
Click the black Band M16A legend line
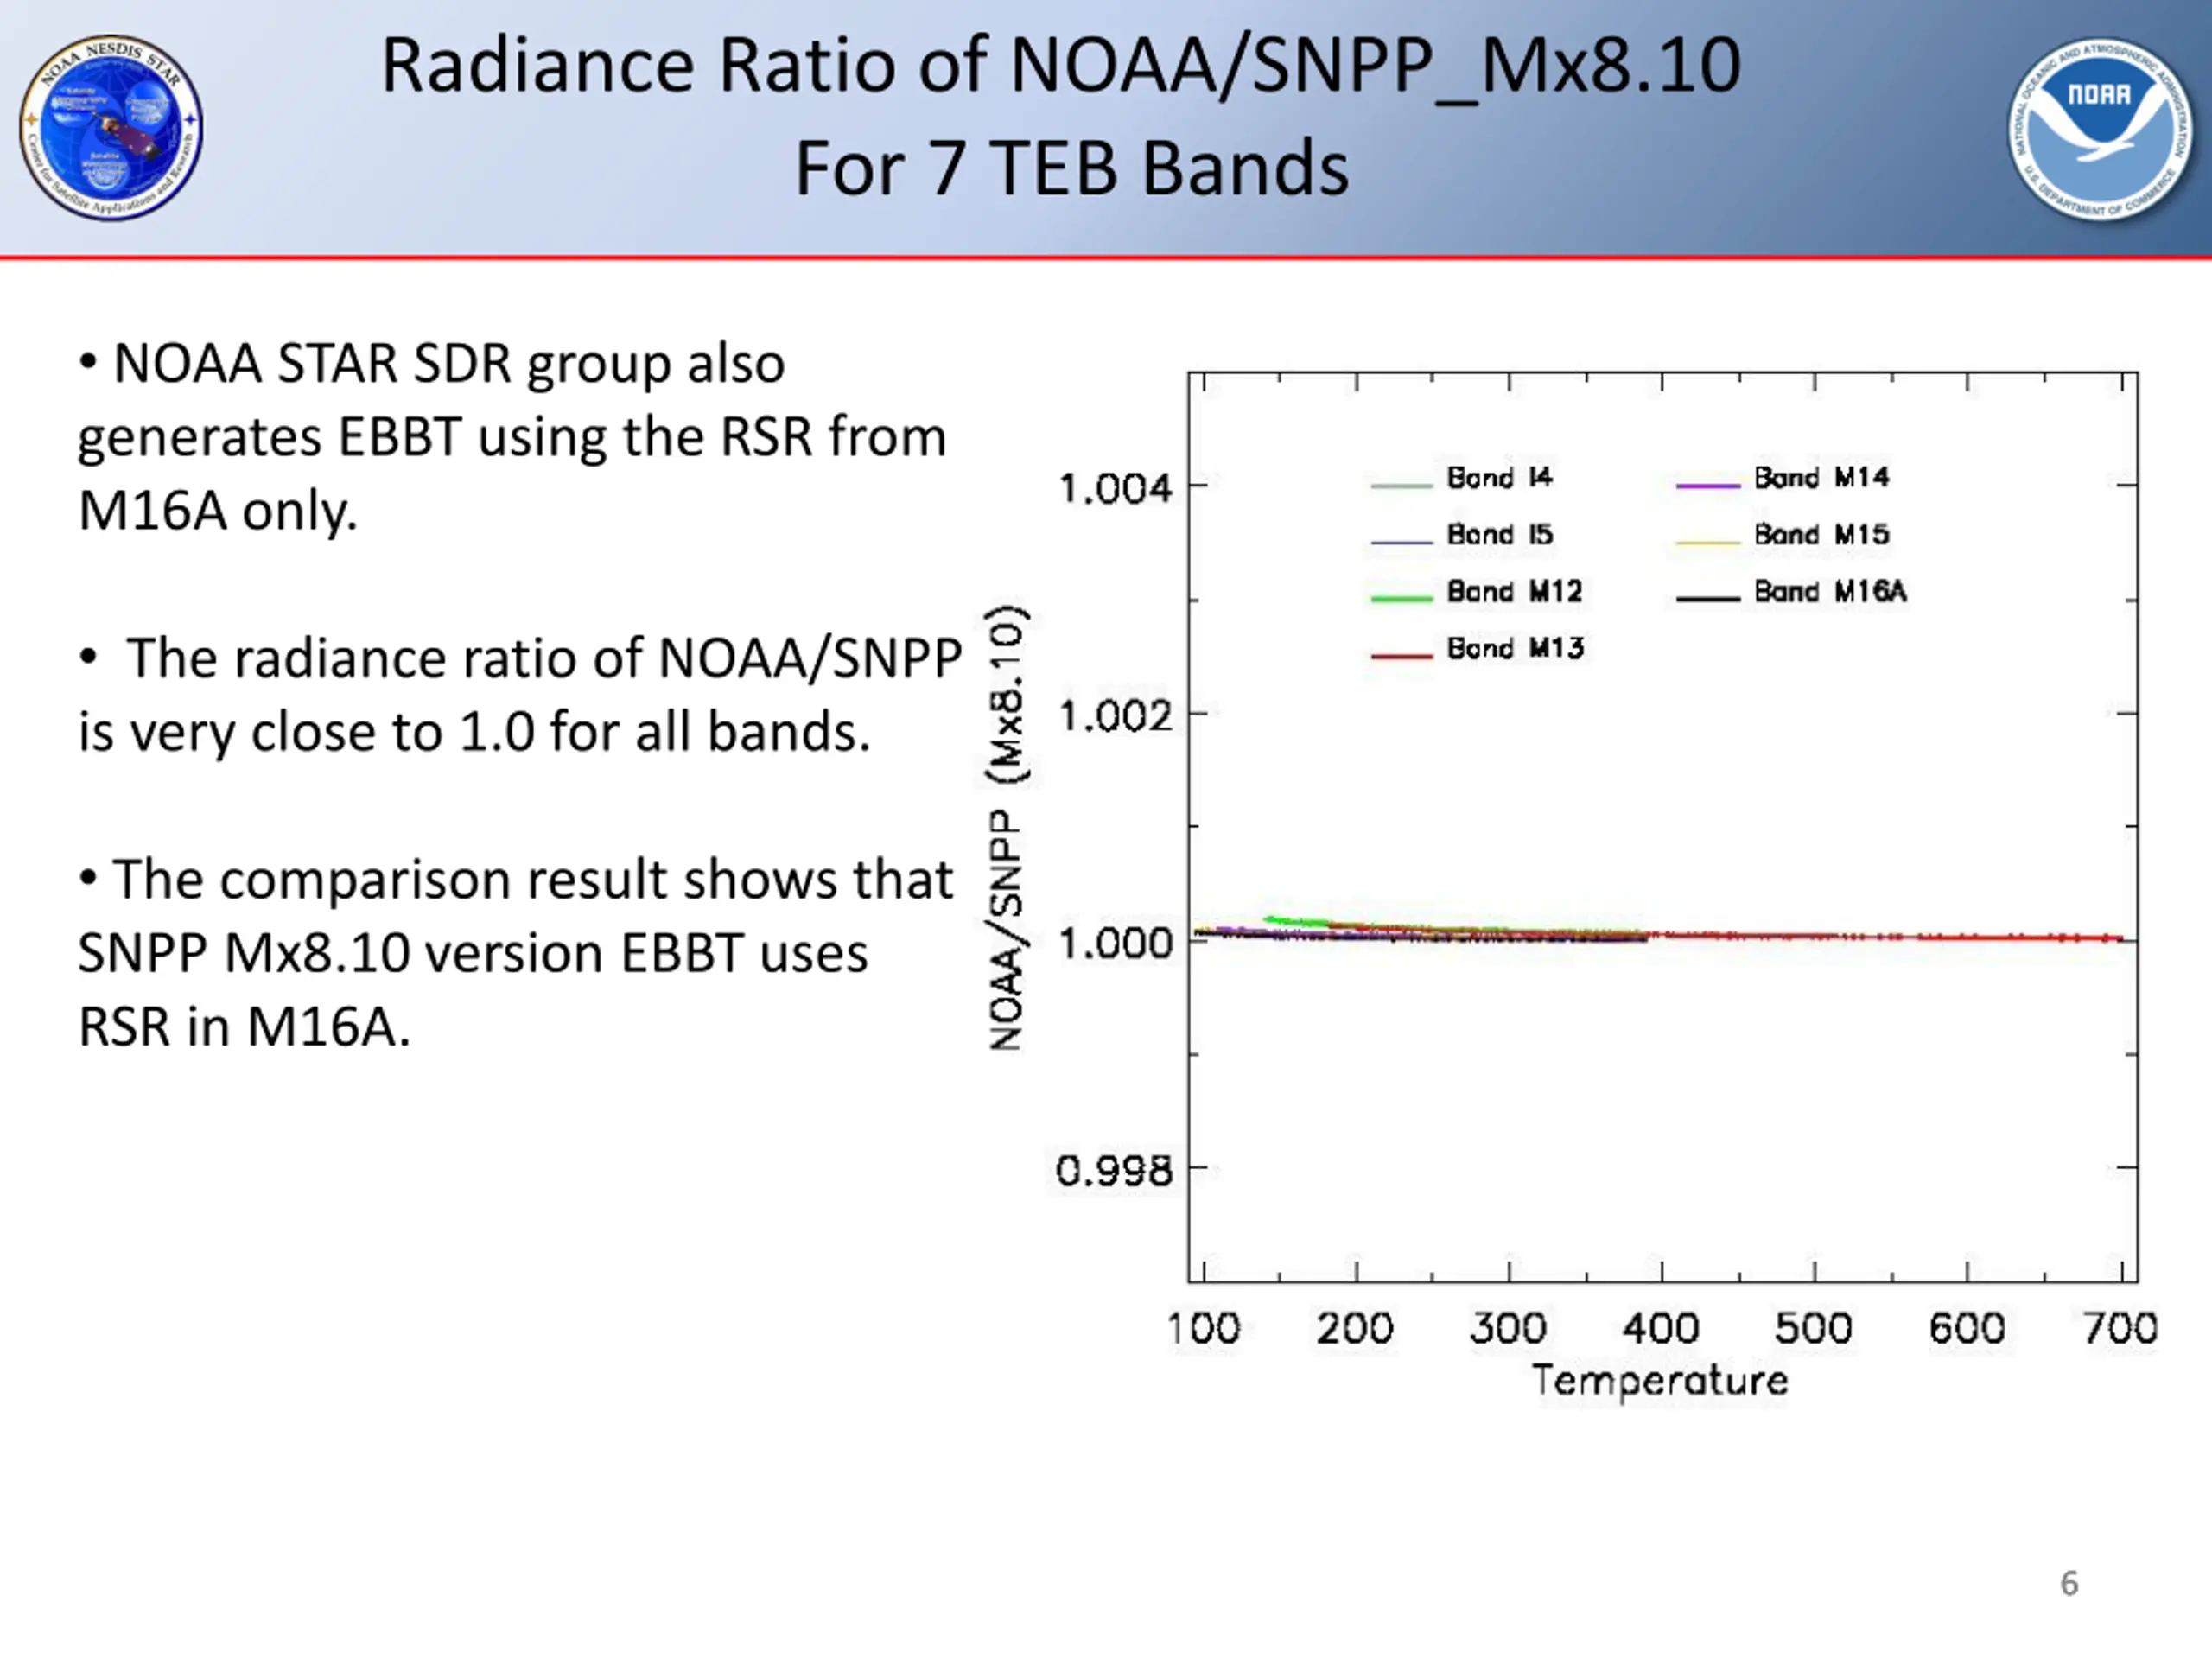pos(1708,599)
